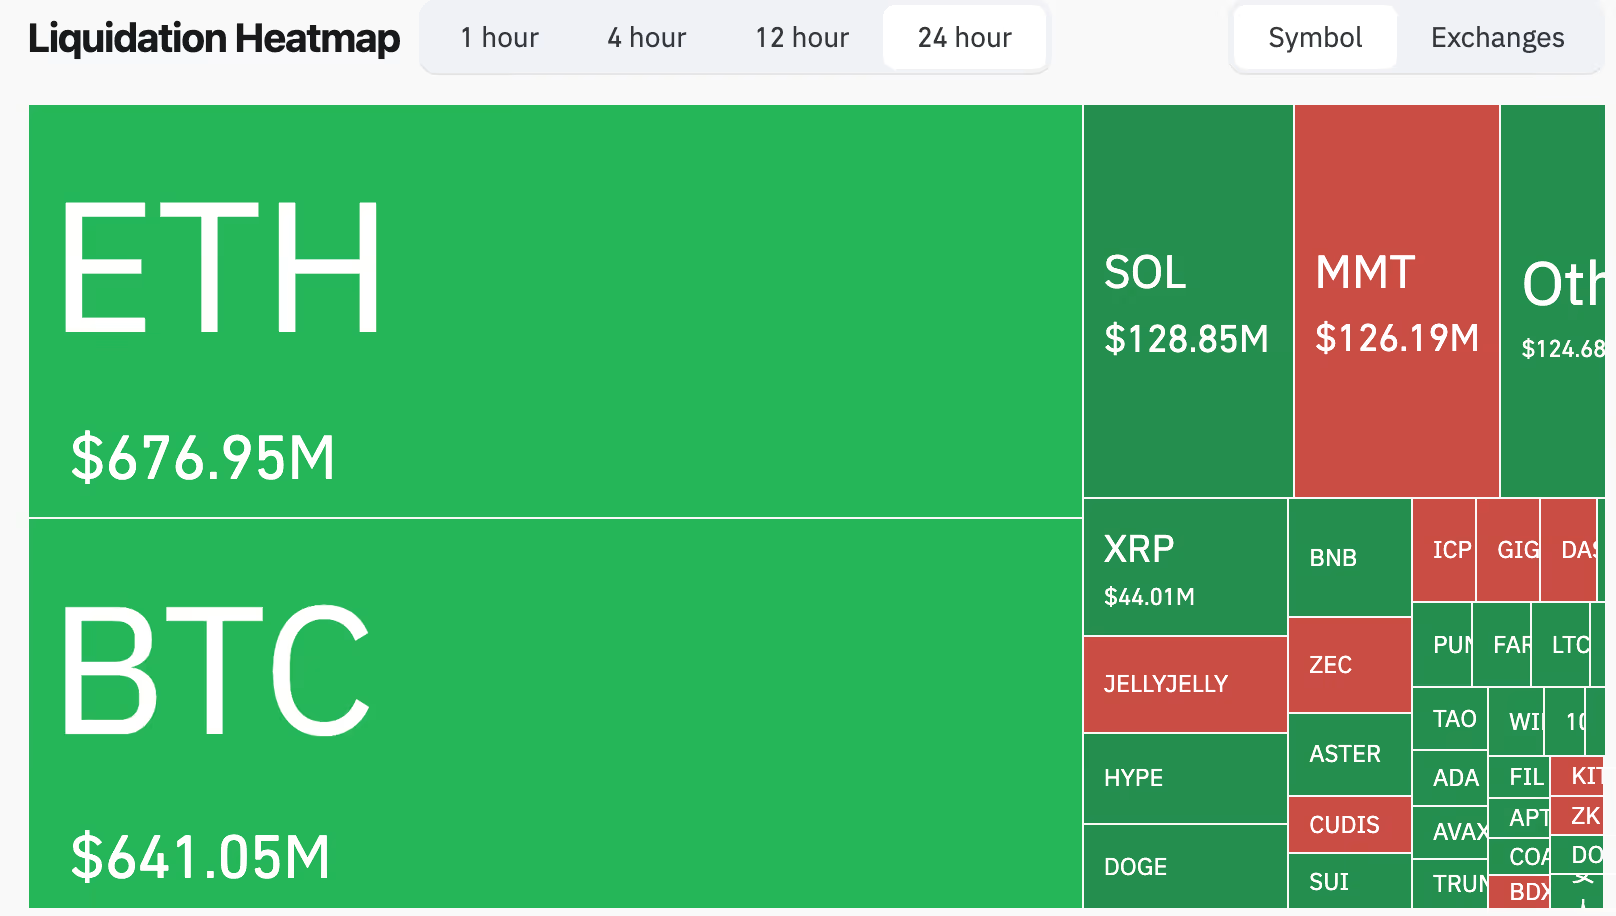Image resolution: width=1616 pixels, height=916 pixels.
Task: Switch to Exchanges view
Action: [x=1496, y=37]
